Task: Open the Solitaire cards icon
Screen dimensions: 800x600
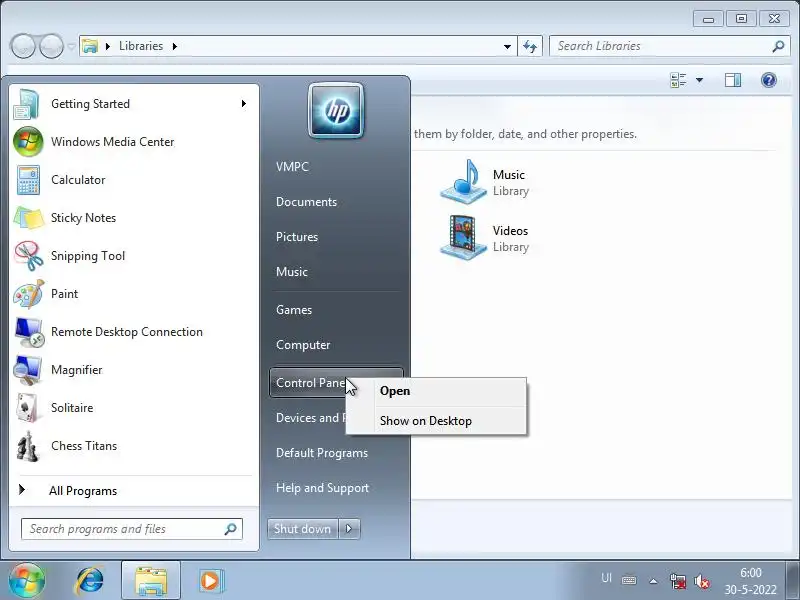Action: [28, 408]
